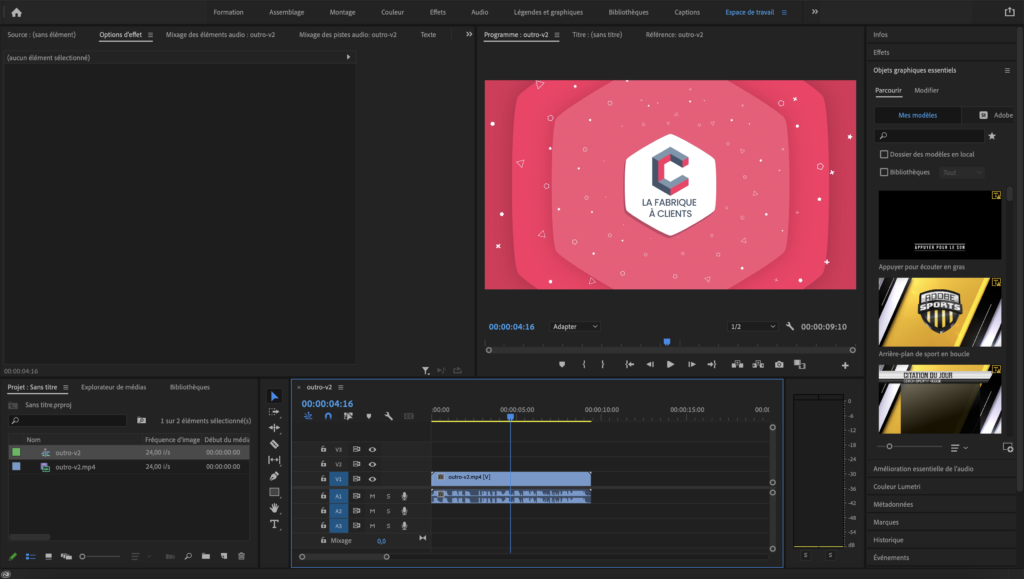The image size is (1024, 579).
Task: Choose the Ripple Edit tool
Action: coord(274,428)
